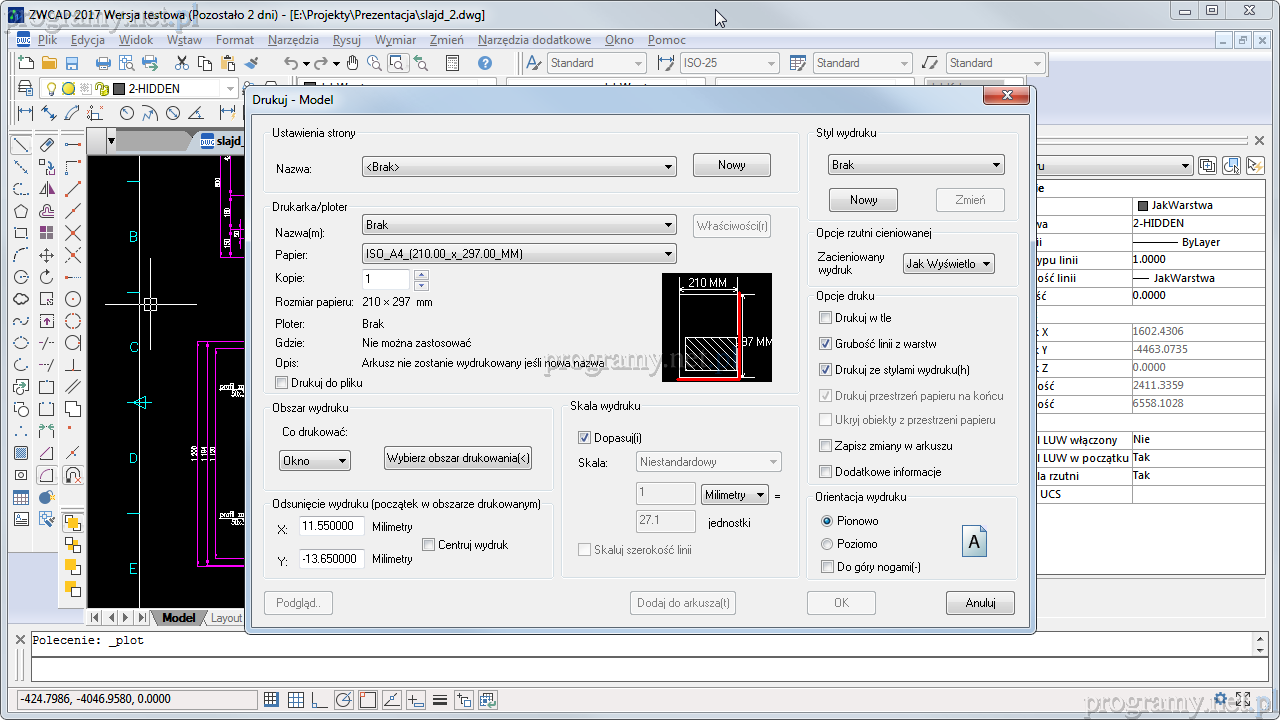The image size is (1280, 720).
Task: Click into the X offset input field
Action: [x=330, y=526]
